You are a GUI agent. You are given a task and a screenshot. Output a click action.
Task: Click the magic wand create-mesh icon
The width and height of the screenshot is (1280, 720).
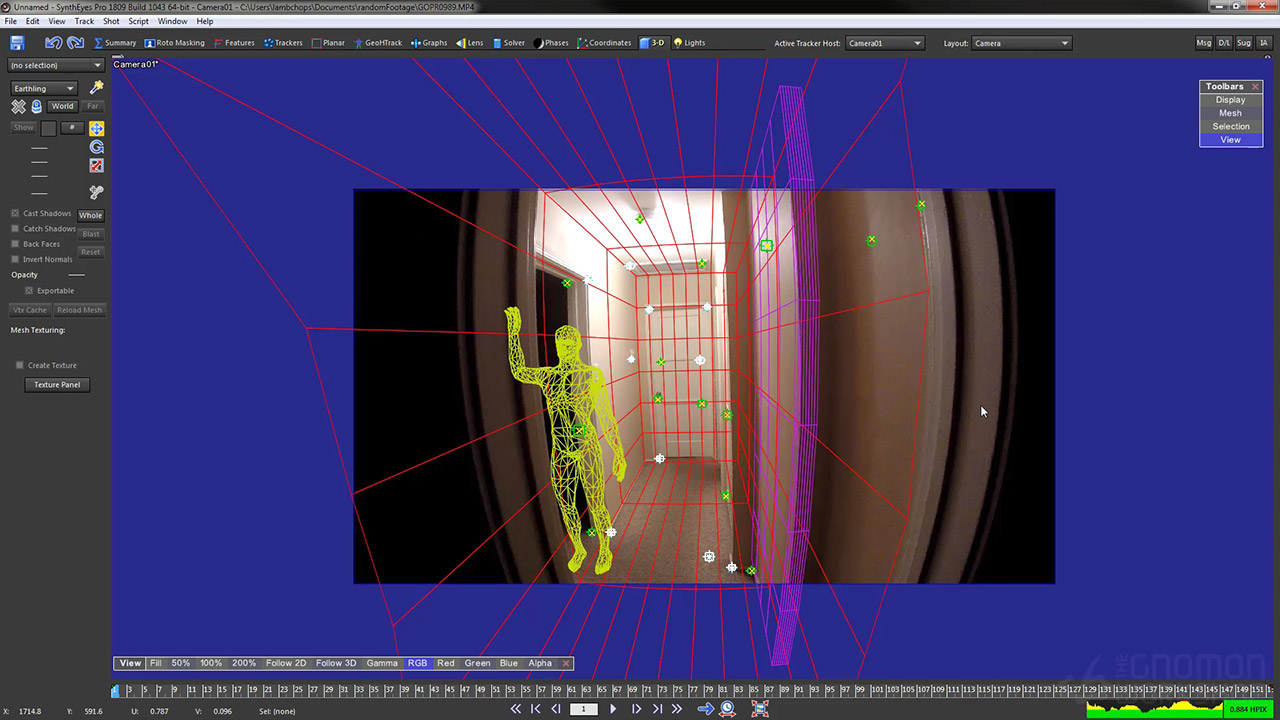click(x=97, y=88)
